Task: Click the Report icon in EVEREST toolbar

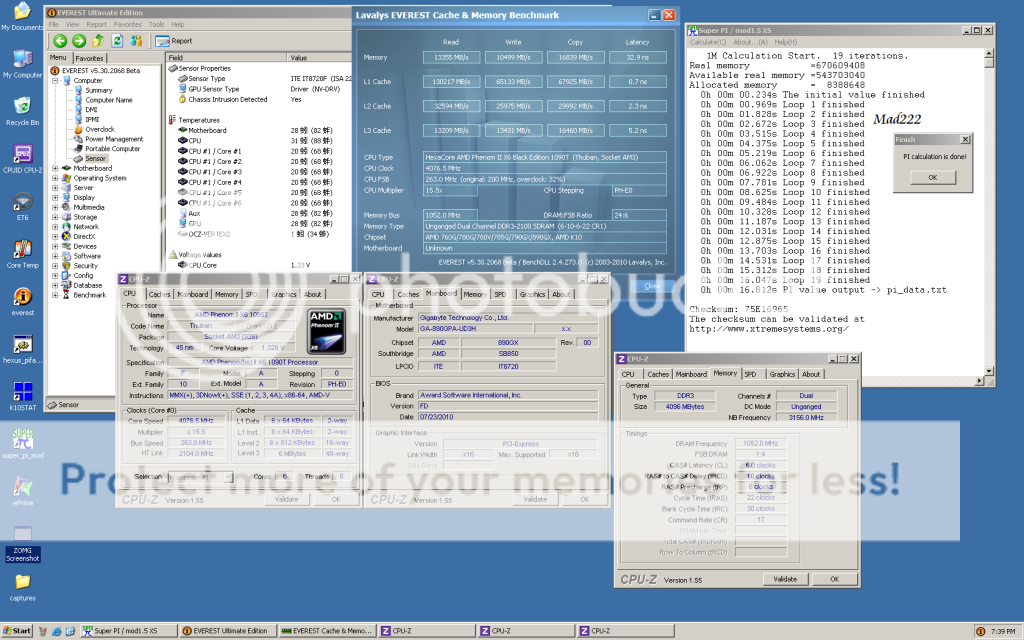Action: pos(174,41)
